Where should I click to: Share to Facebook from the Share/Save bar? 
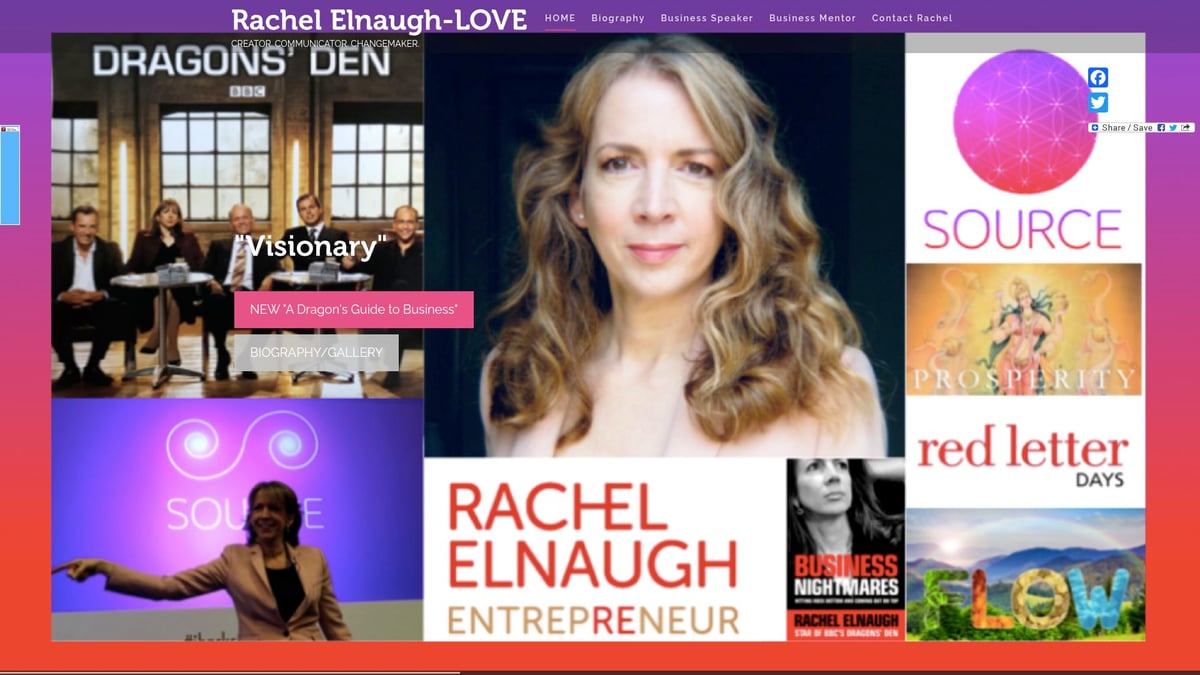pos(1161,128)
